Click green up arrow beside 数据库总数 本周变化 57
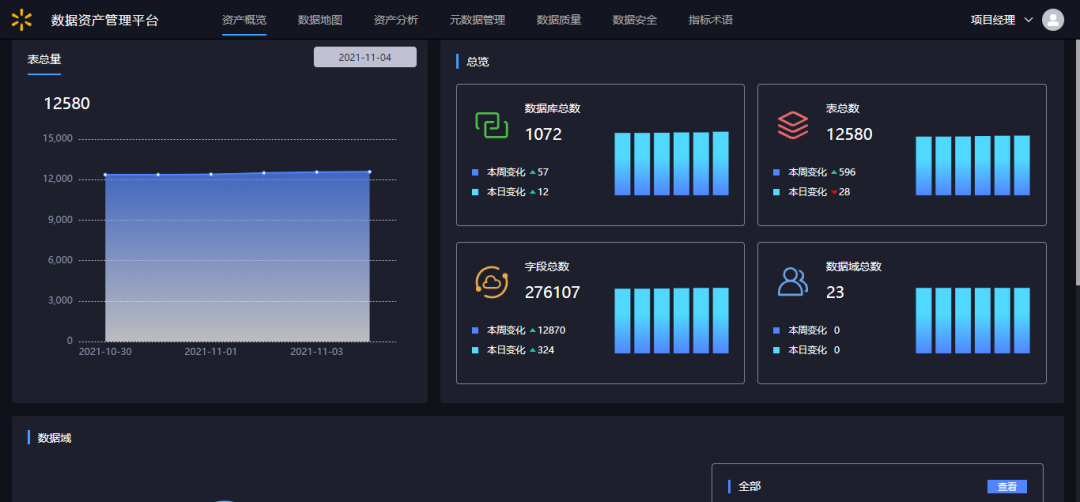Image resolution: width=1080 pixels, height=502 pixels. [532, 172]
